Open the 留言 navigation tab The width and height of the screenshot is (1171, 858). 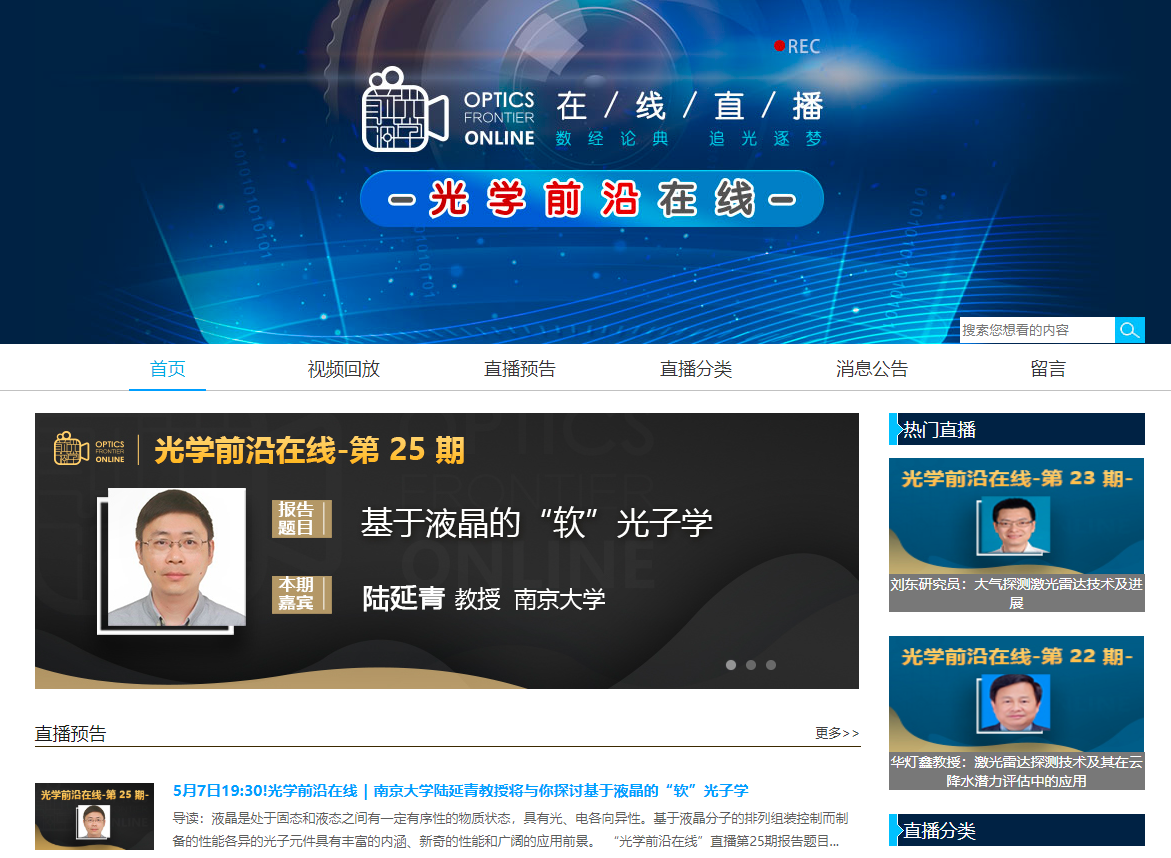1048,369
